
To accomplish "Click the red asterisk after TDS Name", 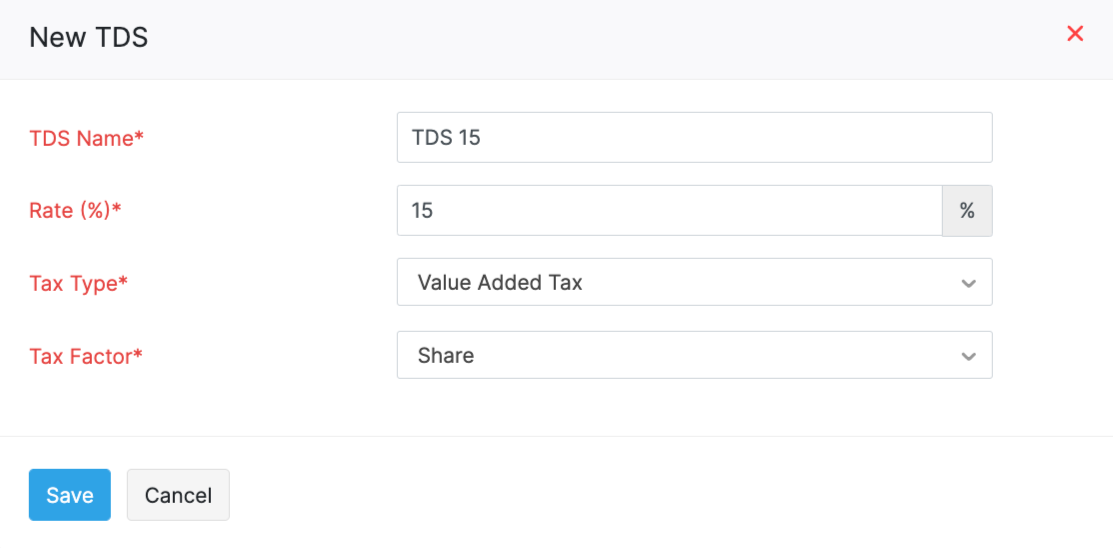I will point(139,137).
